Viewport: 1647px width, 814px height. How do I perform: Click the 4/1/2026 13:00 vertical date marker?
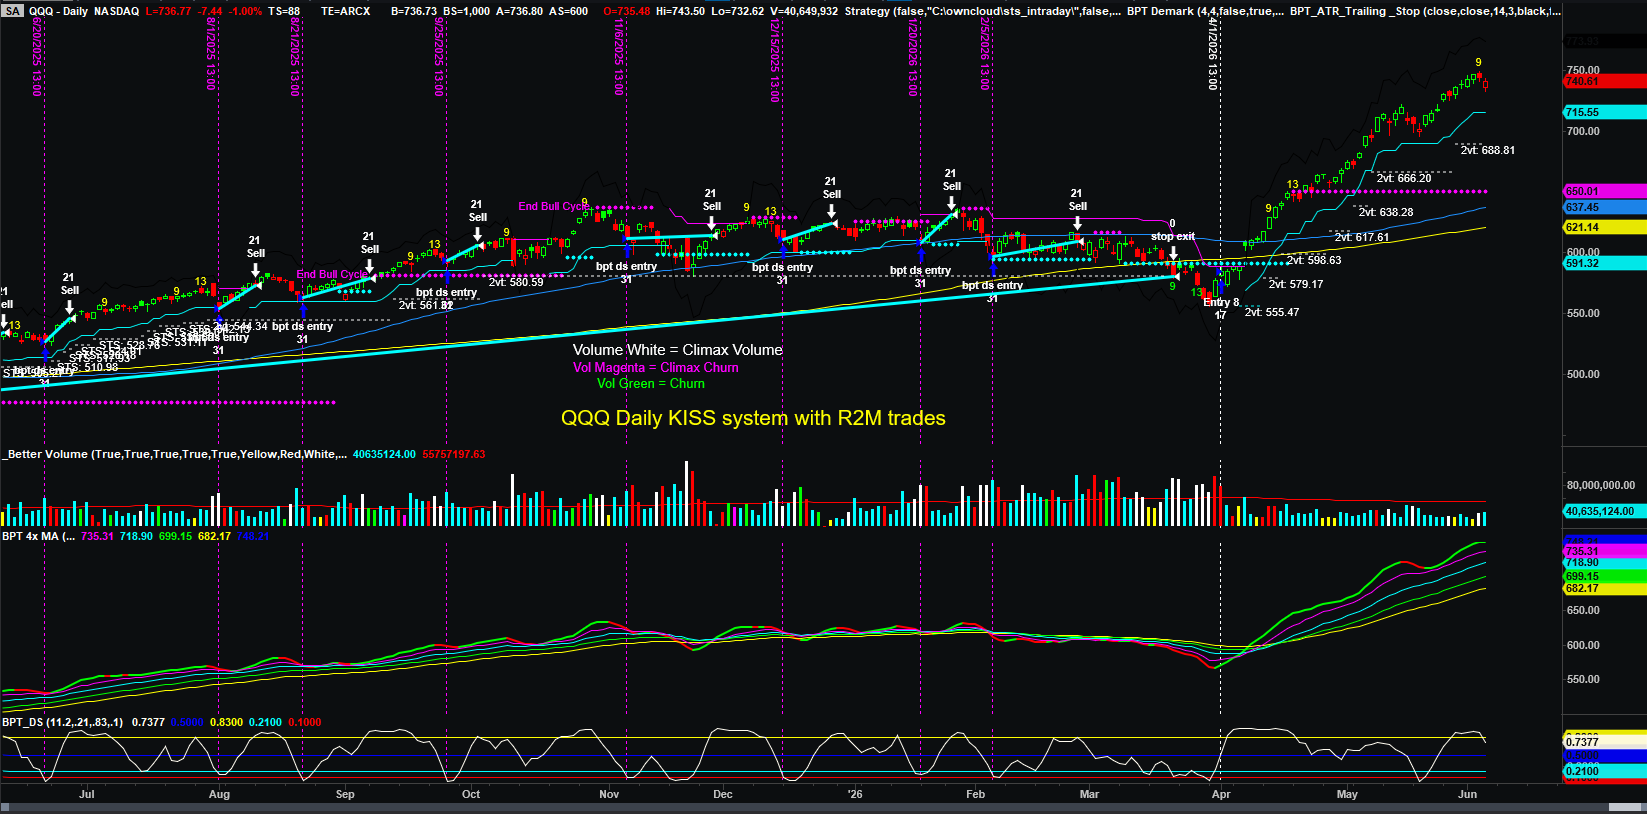[x=1212, y=54]
